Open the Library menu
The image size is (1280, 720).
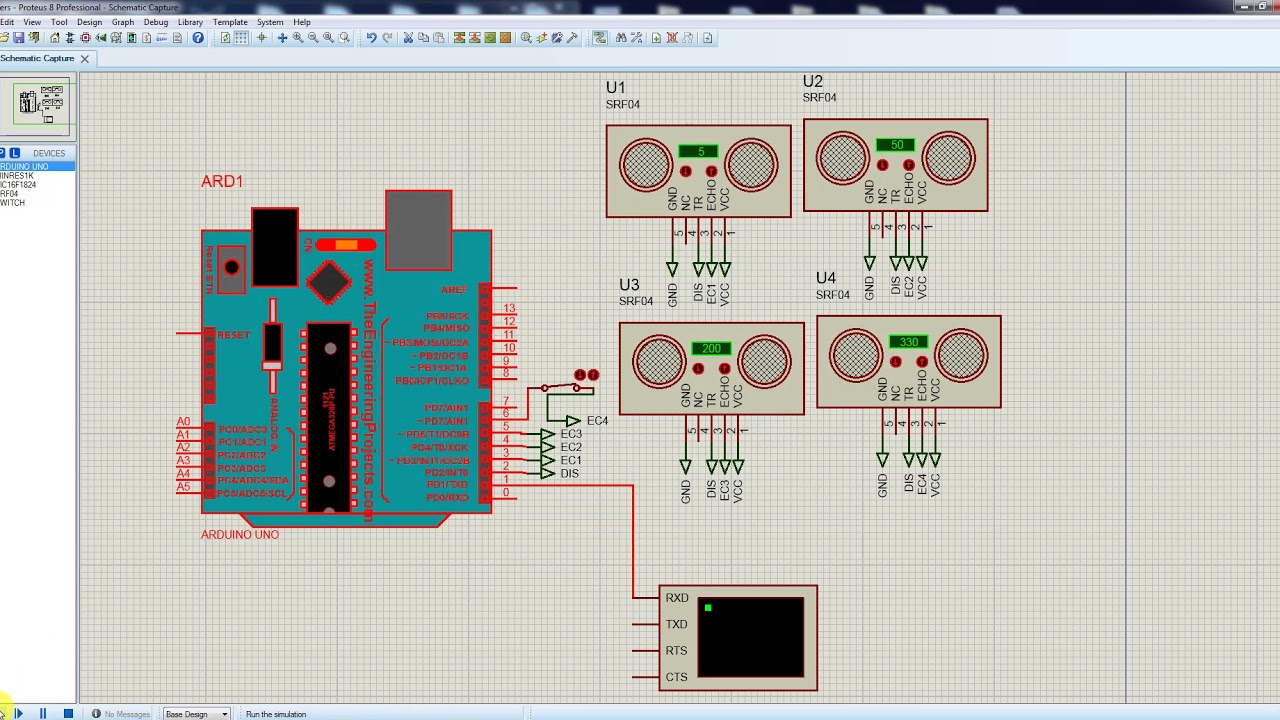click(190, 22)
